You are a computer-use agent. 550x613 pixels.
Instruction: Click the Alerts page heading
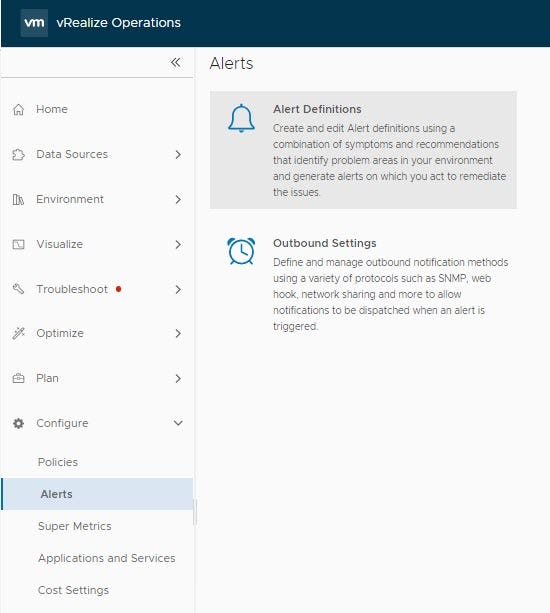click(x=231, y=63)
